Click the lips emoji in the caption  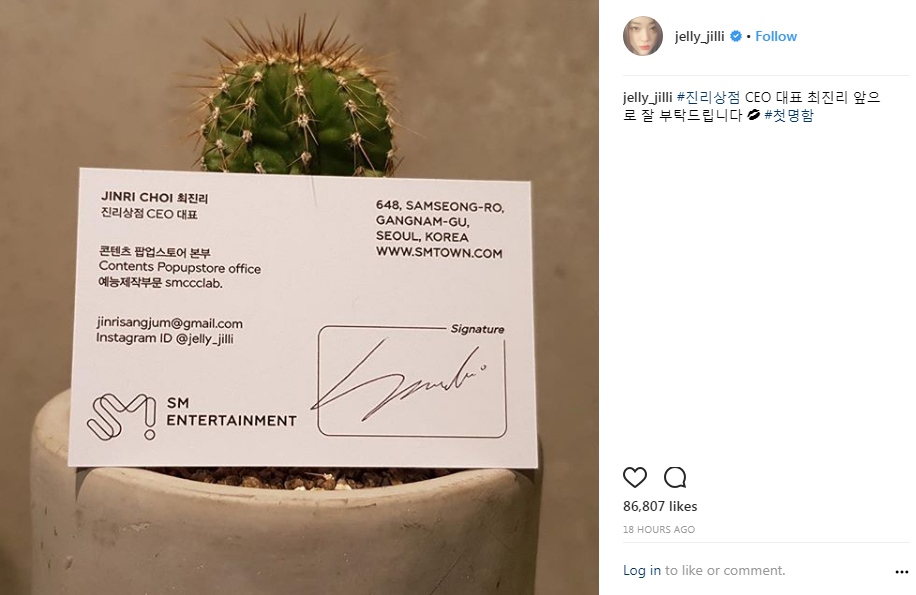click(x=754, y=115)
